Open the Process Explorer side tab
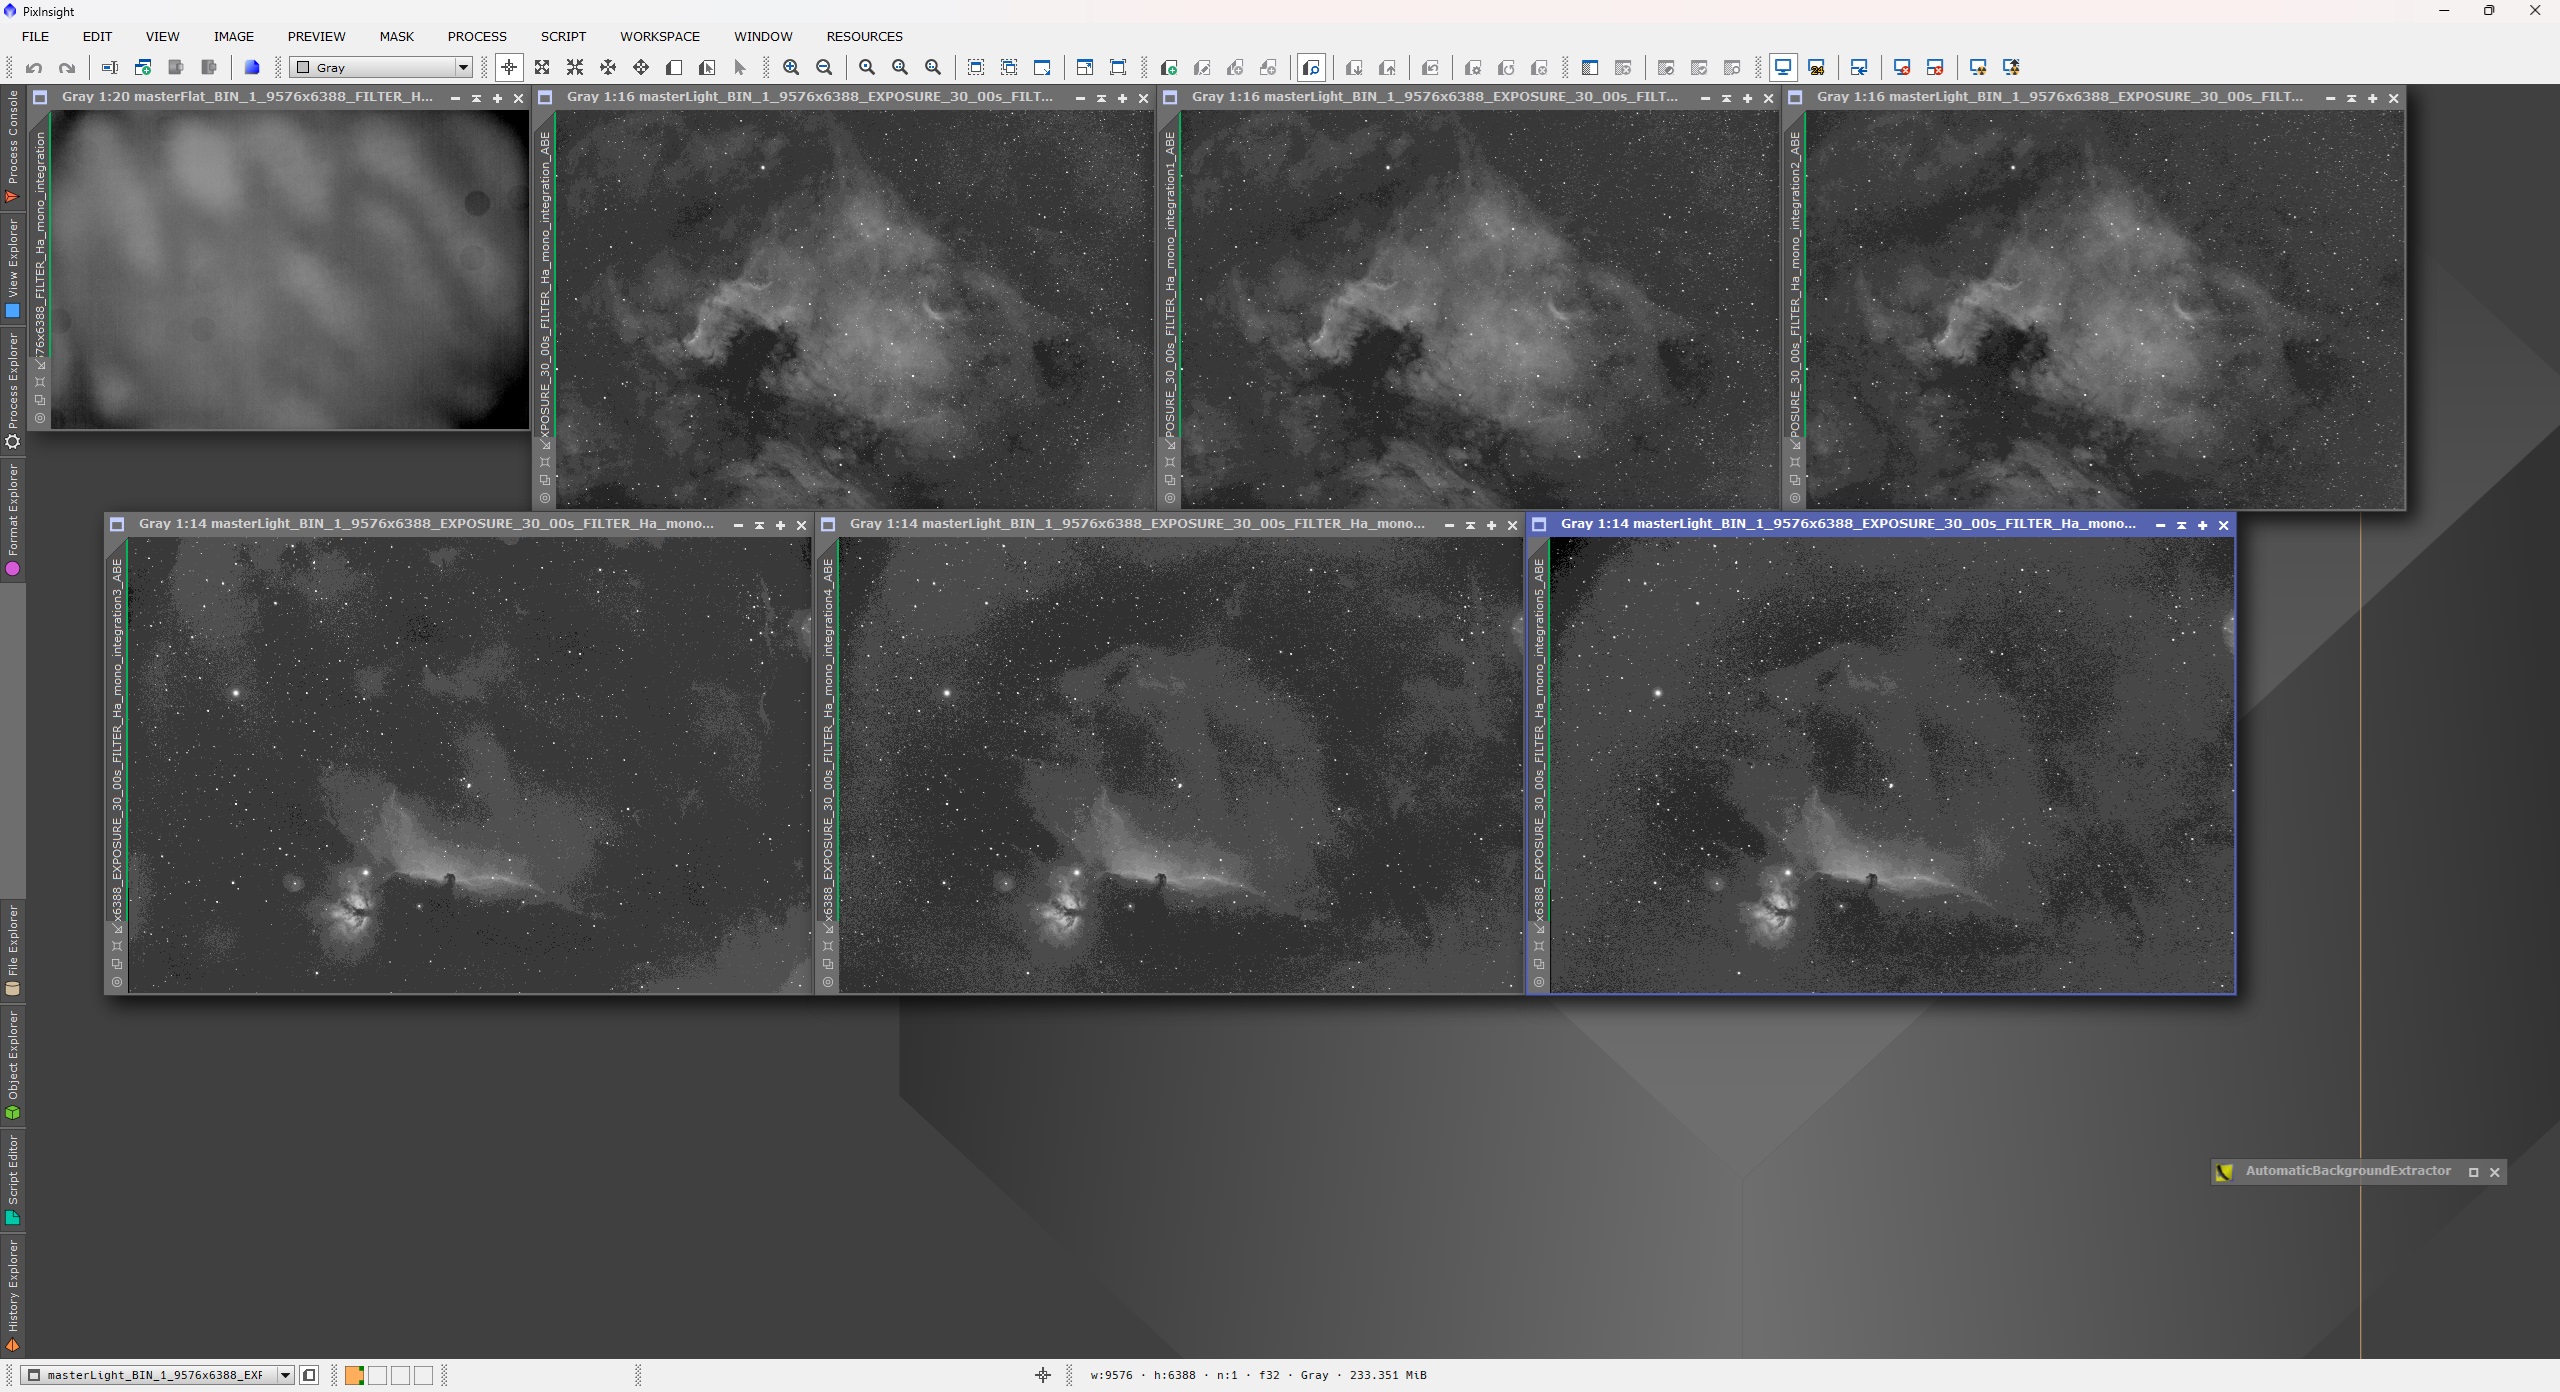 coord(13,390)
